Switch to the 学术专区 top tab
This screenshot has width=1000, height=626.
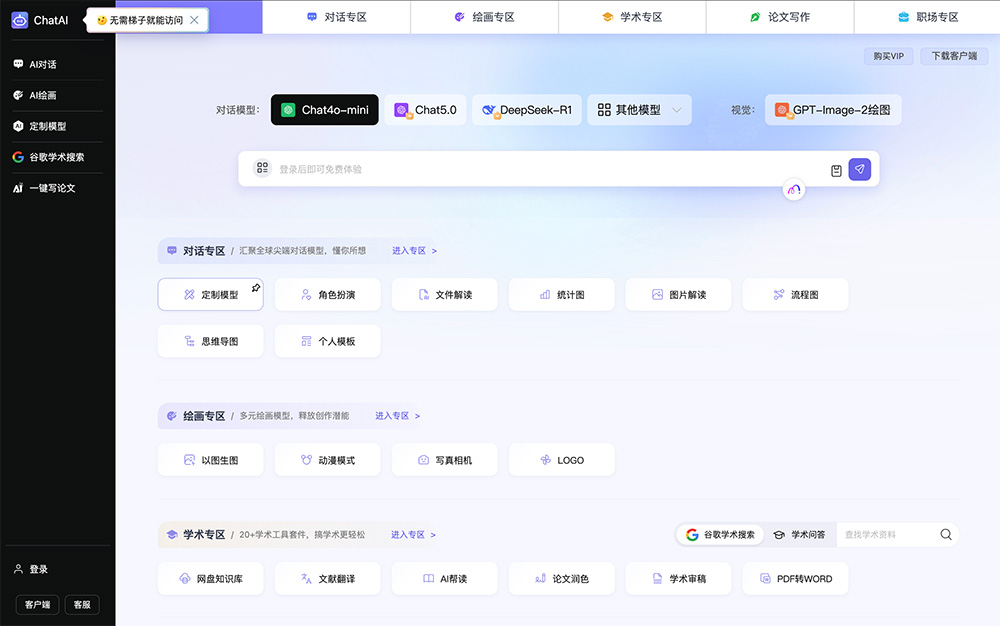[632, 17]
